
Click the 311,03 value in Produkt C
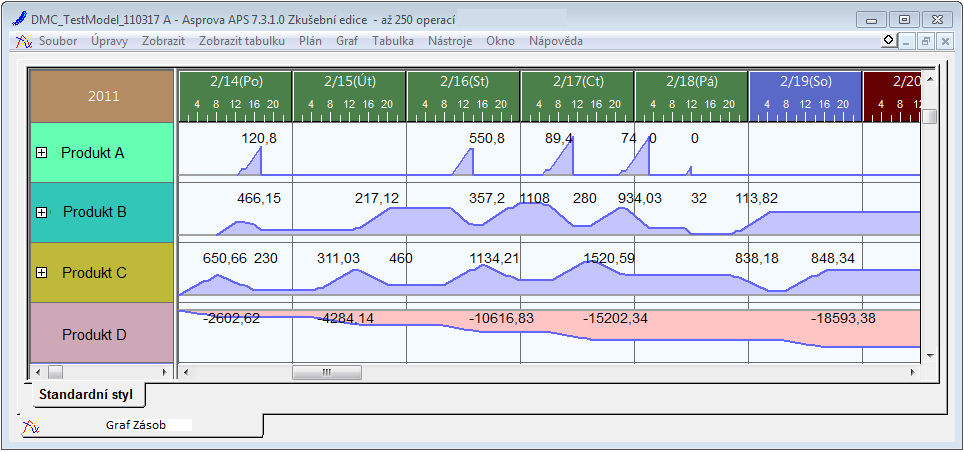(339, 259)
